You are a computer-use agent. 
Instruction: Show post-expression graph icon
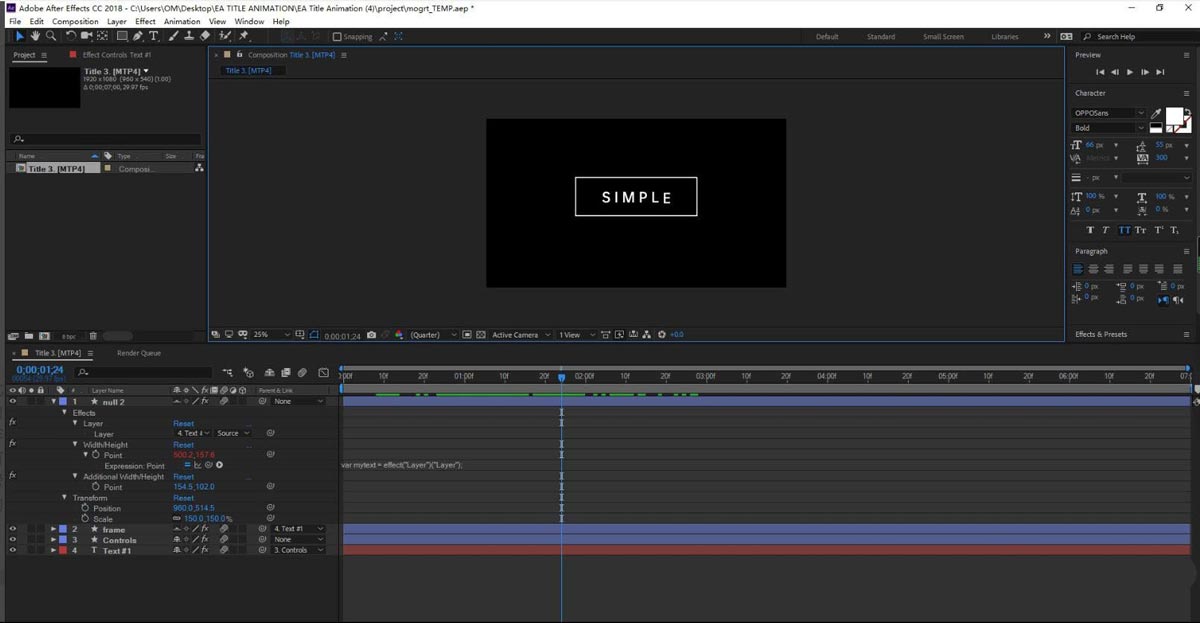pos(198,466)
